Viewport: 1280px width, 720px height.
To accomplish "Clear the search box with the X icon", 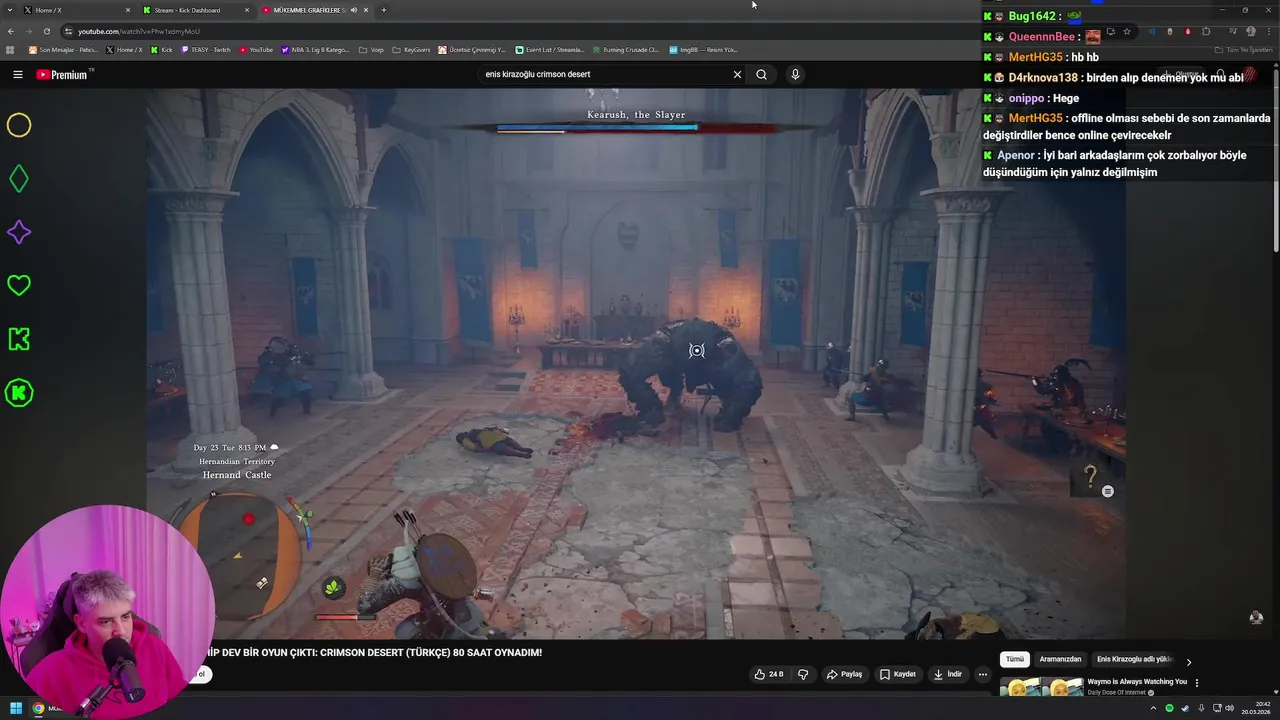I will click(737, 74).
